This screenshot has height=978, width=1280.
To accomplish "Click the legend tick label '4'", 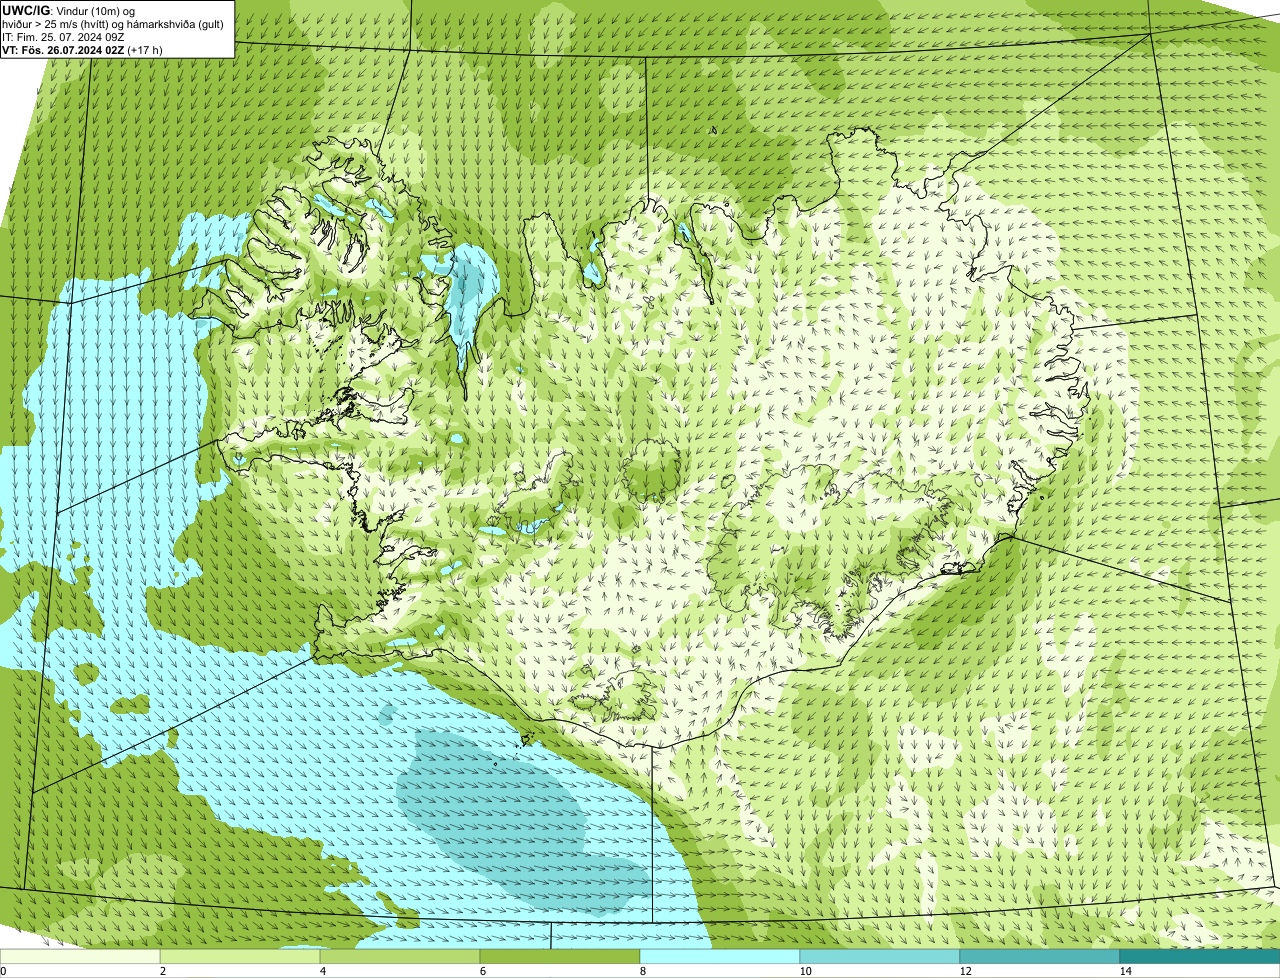I will point(322,971).
